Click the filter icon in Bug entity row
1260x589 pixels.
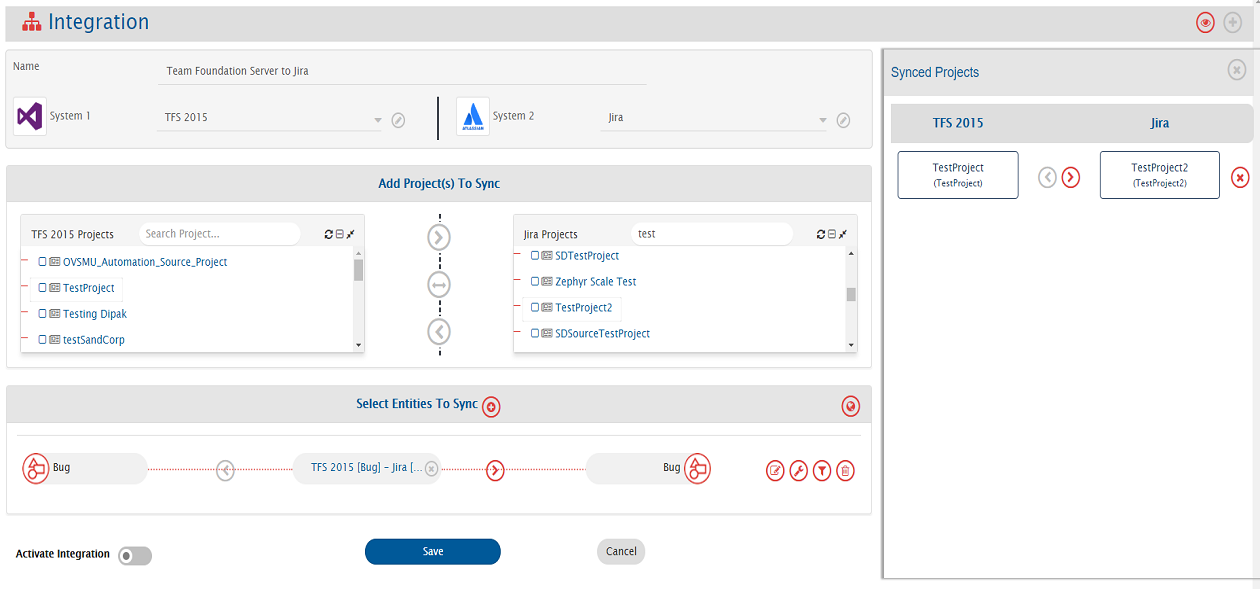[x=822, y=470]
